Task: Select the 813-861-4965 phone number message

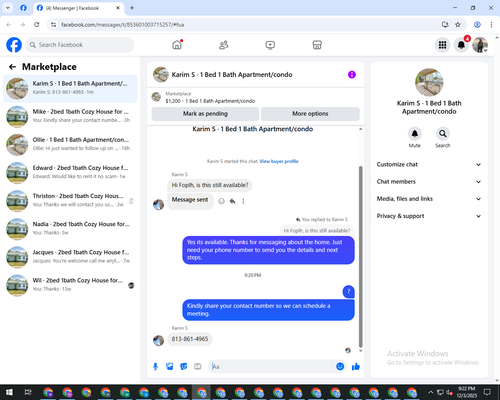Action: click(x=190, y=339)
